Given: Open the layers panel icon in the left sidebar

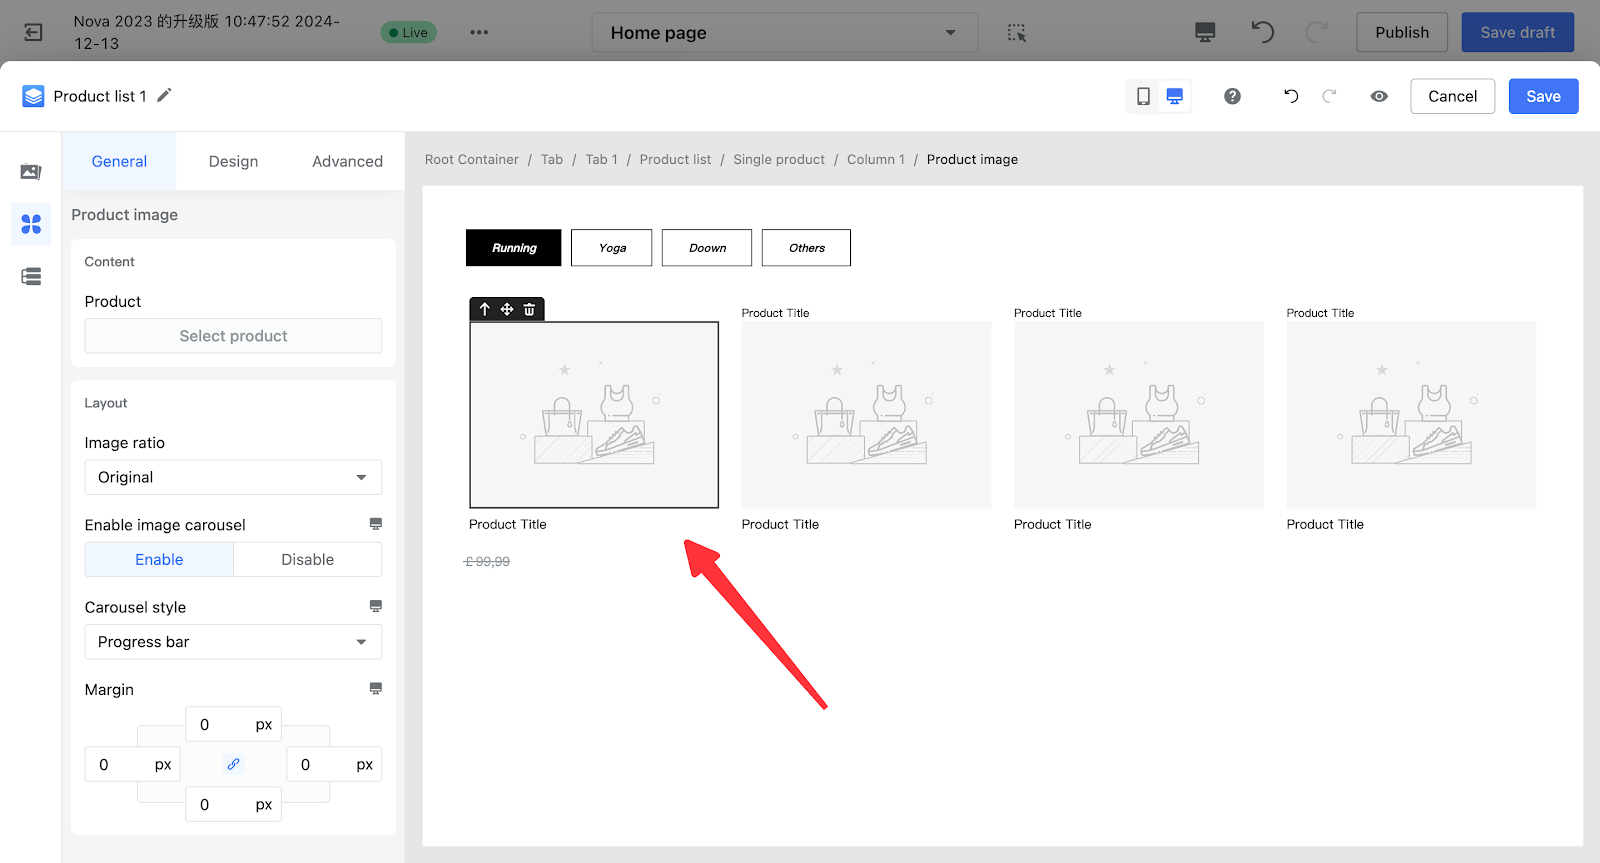Looking at the screenshot, I should (31, 277).
